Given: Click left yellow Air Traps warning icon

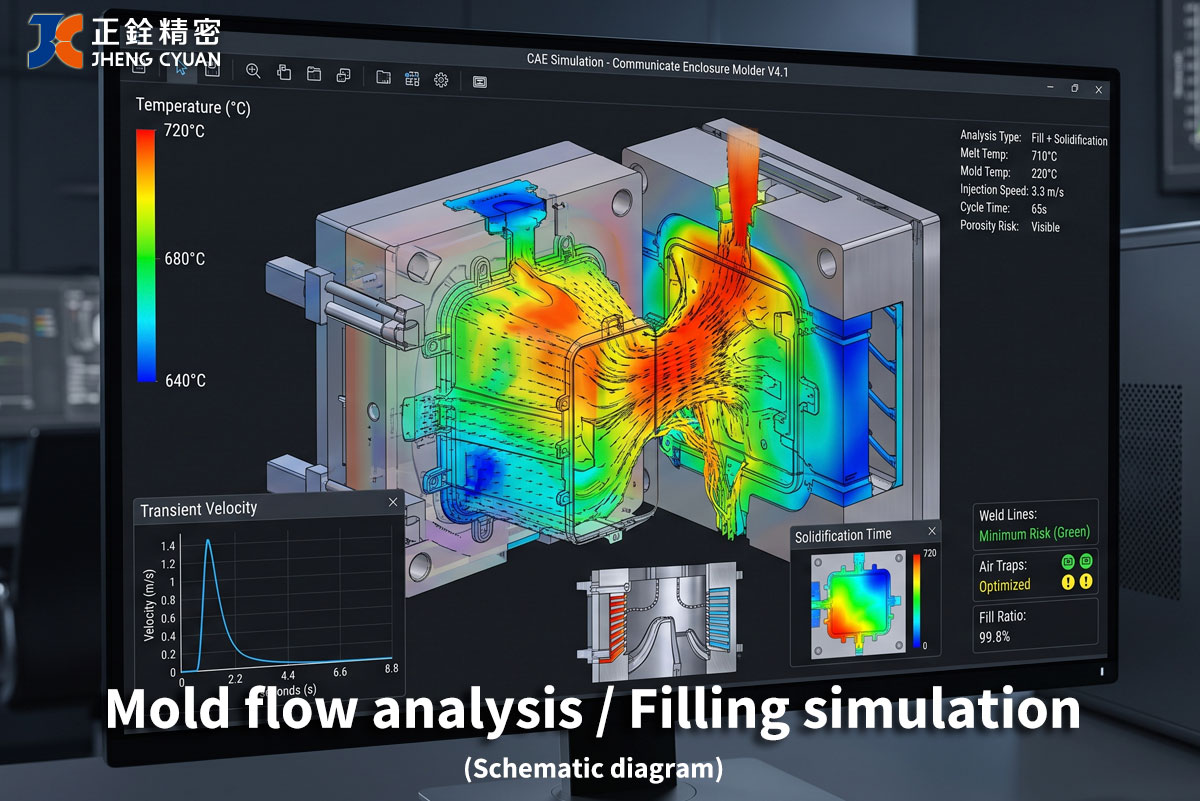Looking at the screenshot, I should [1067, 581].
